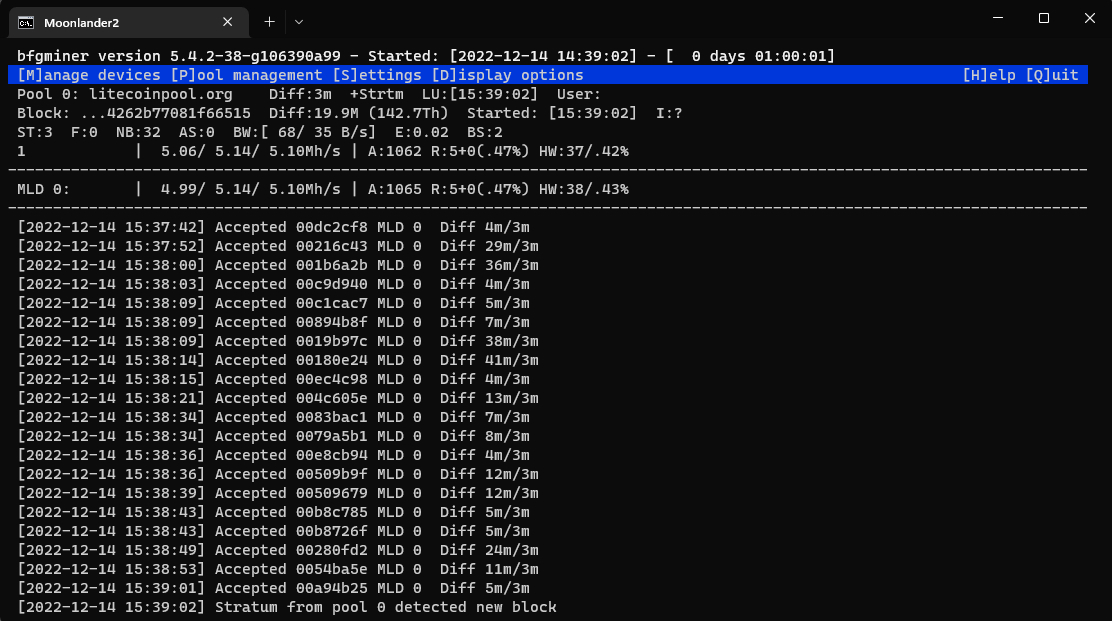Click log line with share 00509679
The width and height of the screenshot is (1112, 621).
click(278, 493)
